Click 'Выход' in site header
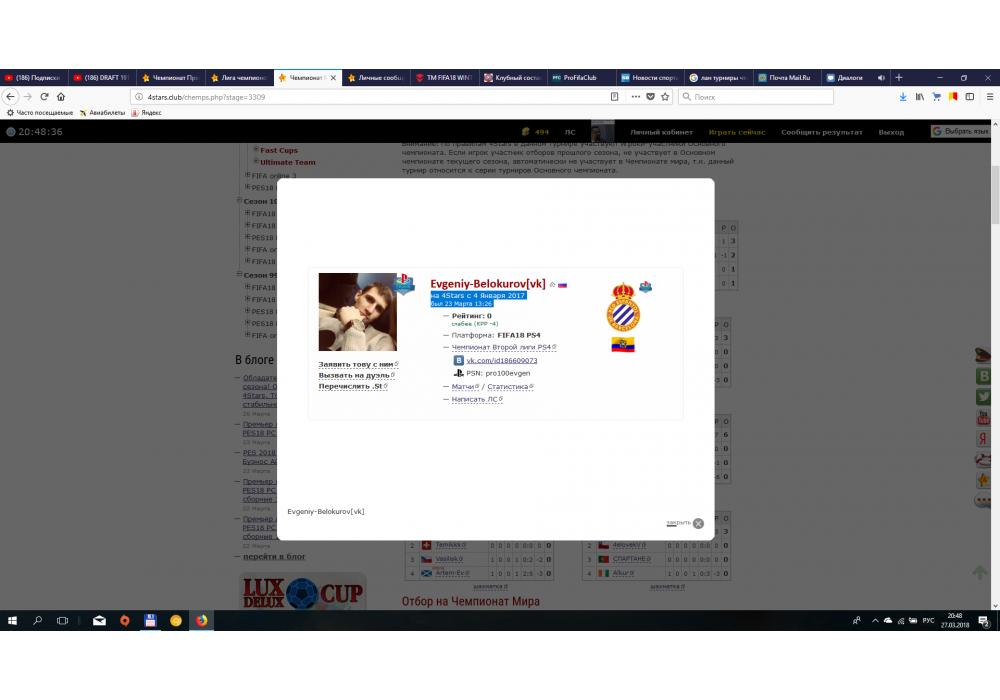 [891, 132]
